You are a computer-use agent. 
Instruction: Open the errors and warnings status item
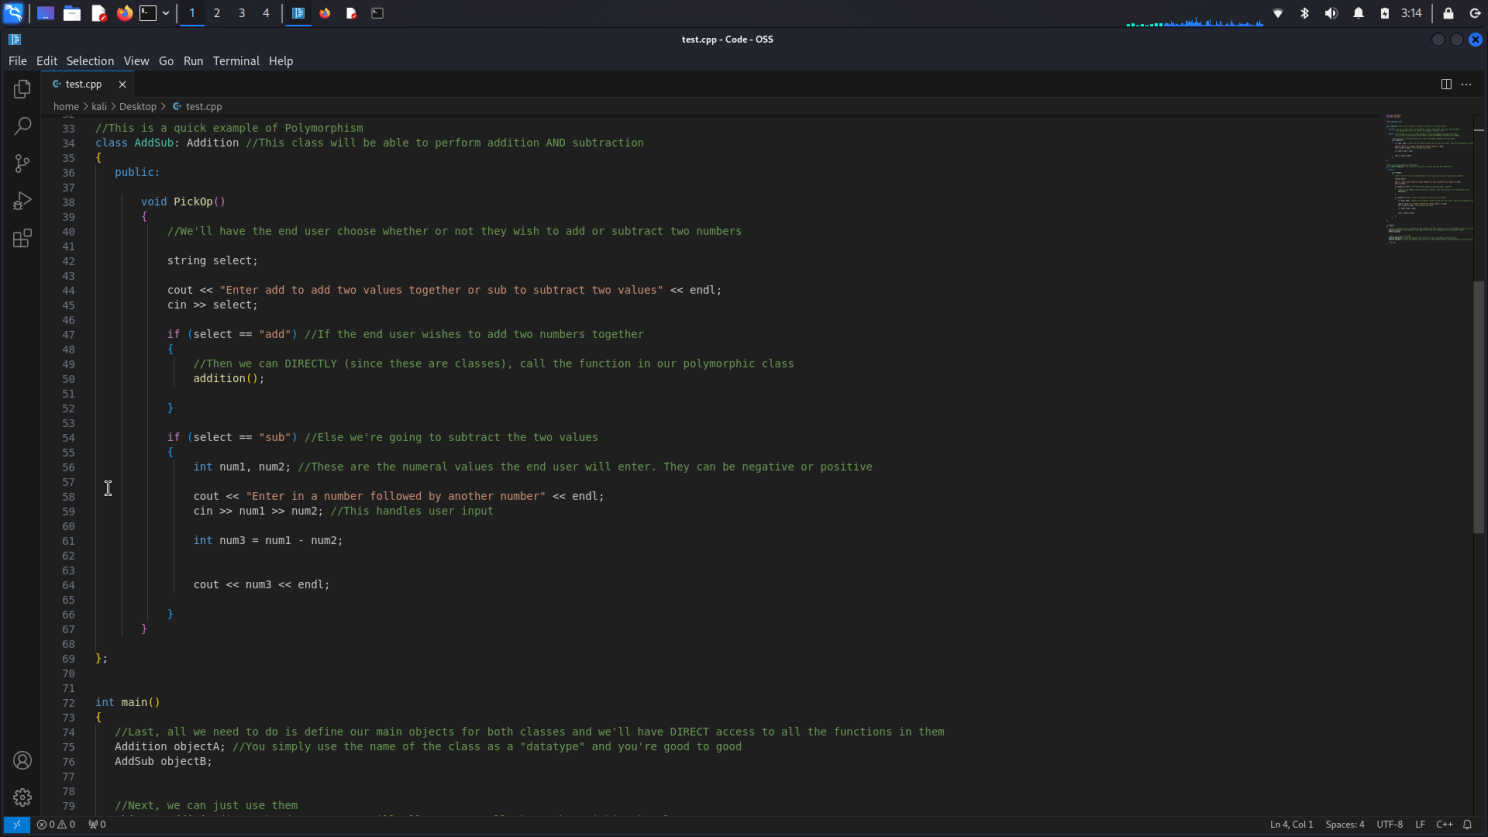pyautogui.click(x=56, y=825)
